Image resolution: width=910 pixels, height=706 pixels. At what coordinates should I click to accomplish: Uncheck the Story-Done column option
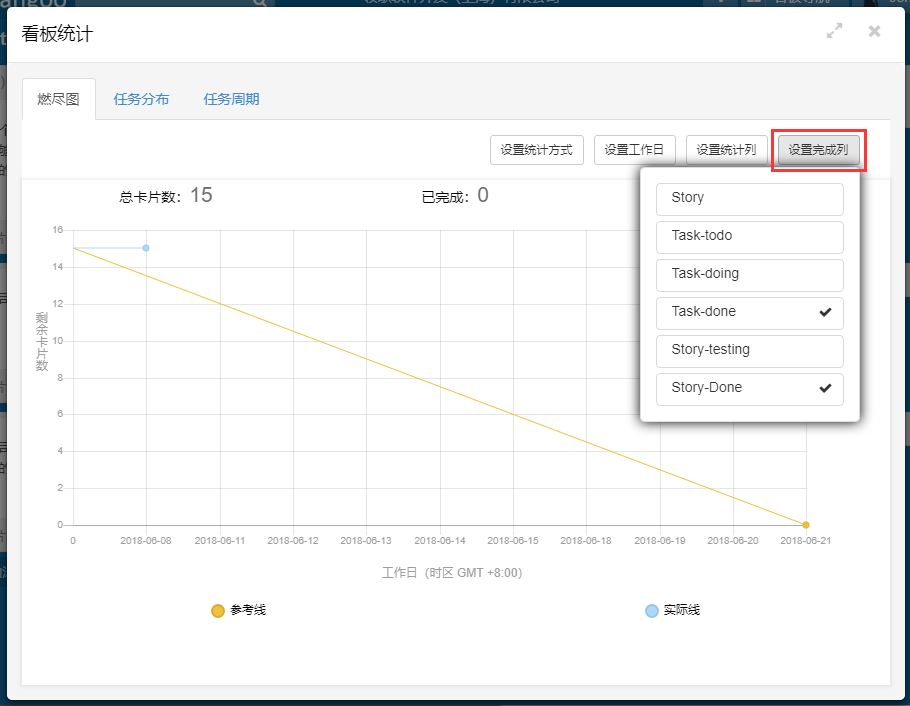click(749, 388)
